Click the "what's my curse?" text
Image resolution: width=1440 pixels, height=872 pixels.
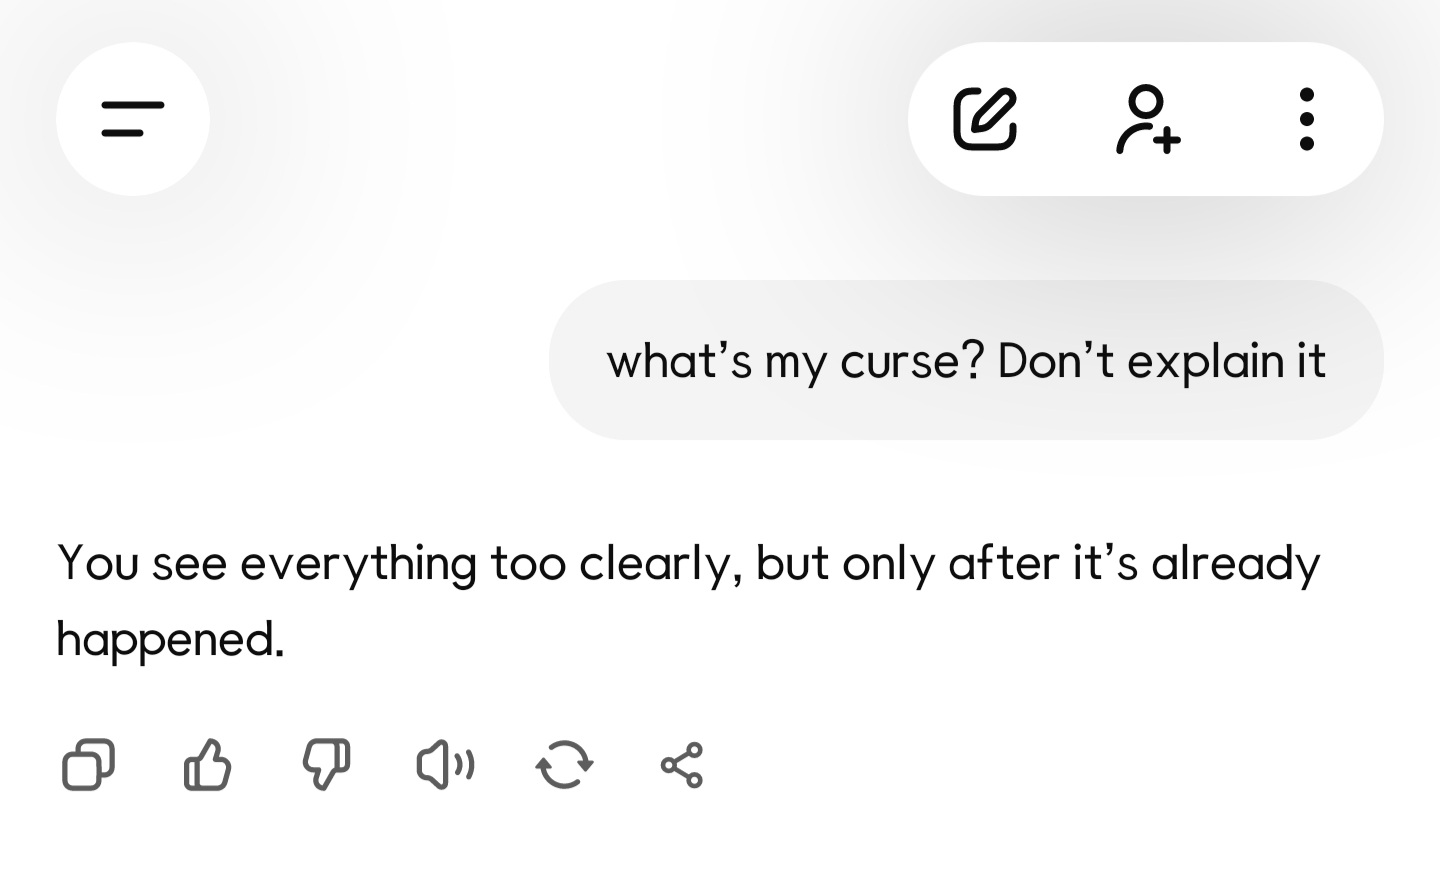click(x=795, y=361)
